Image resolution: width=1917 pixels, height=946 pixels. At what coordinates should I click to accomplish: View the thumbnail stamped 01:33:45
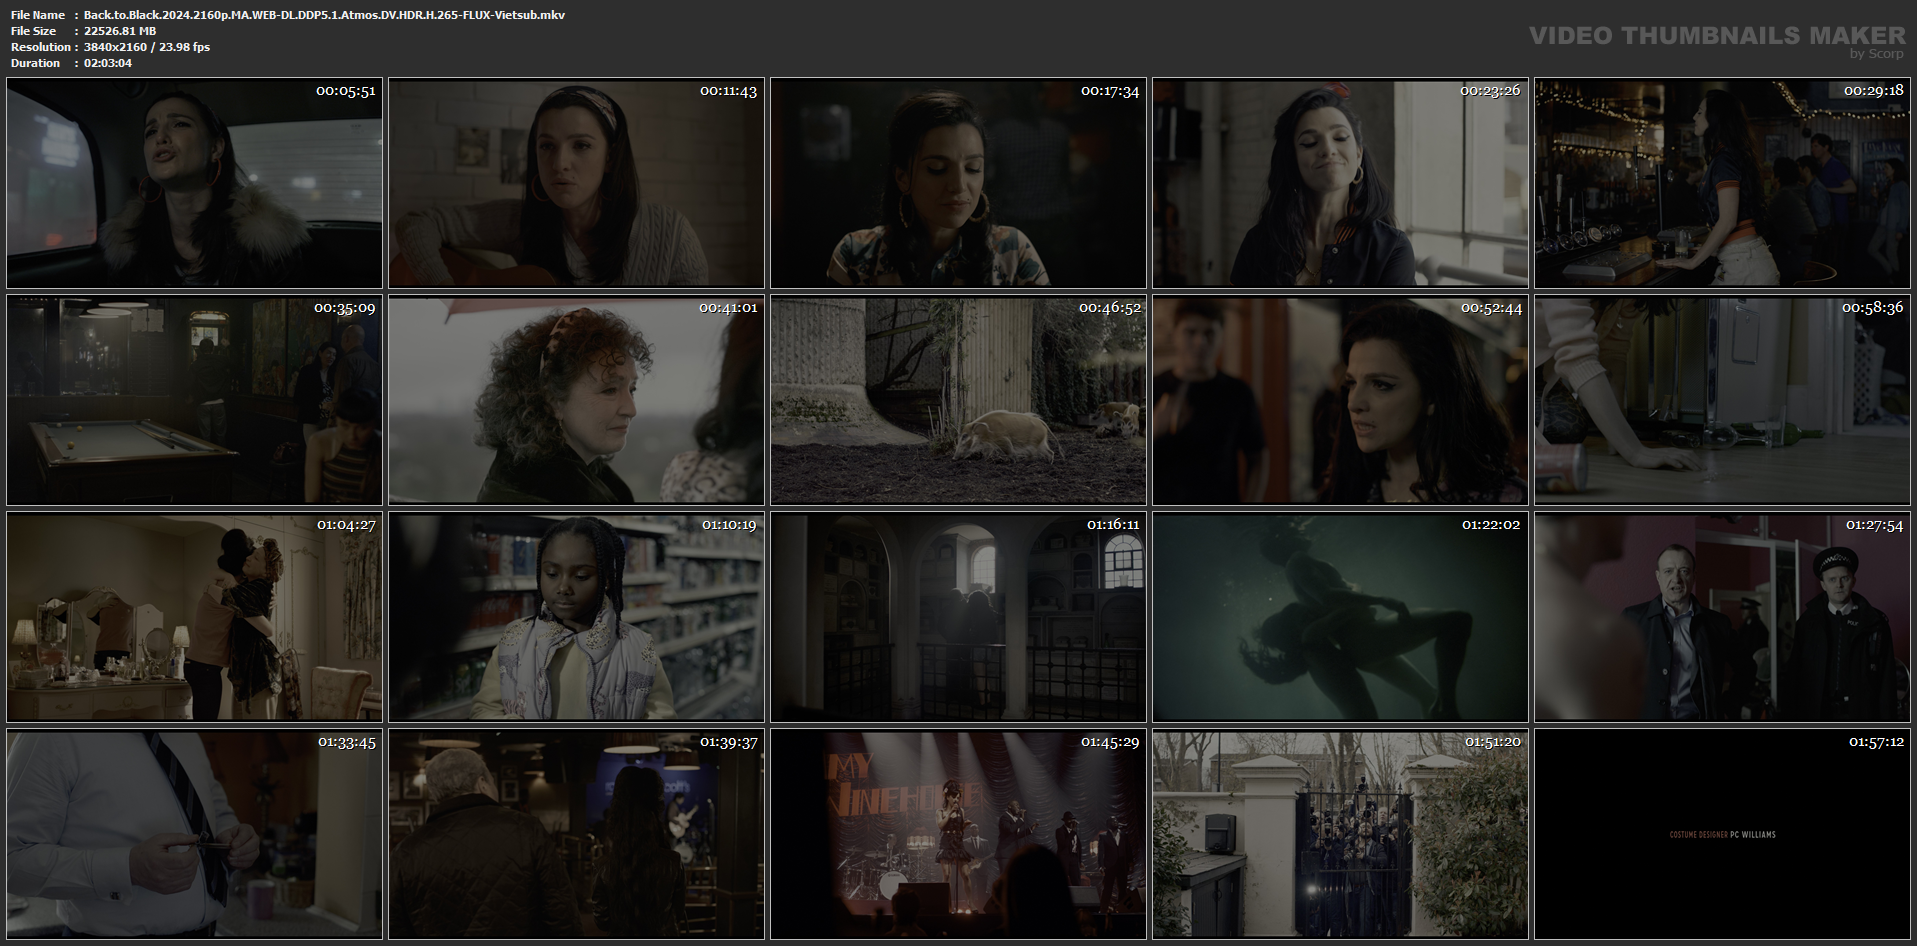tap(194, 834)
